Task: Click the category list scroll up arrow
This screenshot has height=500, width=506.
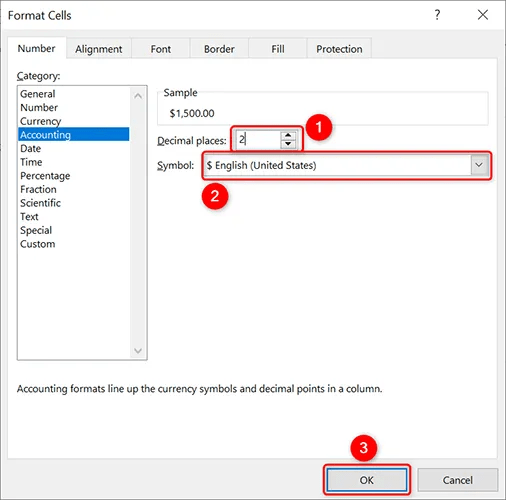Action: pos(138,96)
